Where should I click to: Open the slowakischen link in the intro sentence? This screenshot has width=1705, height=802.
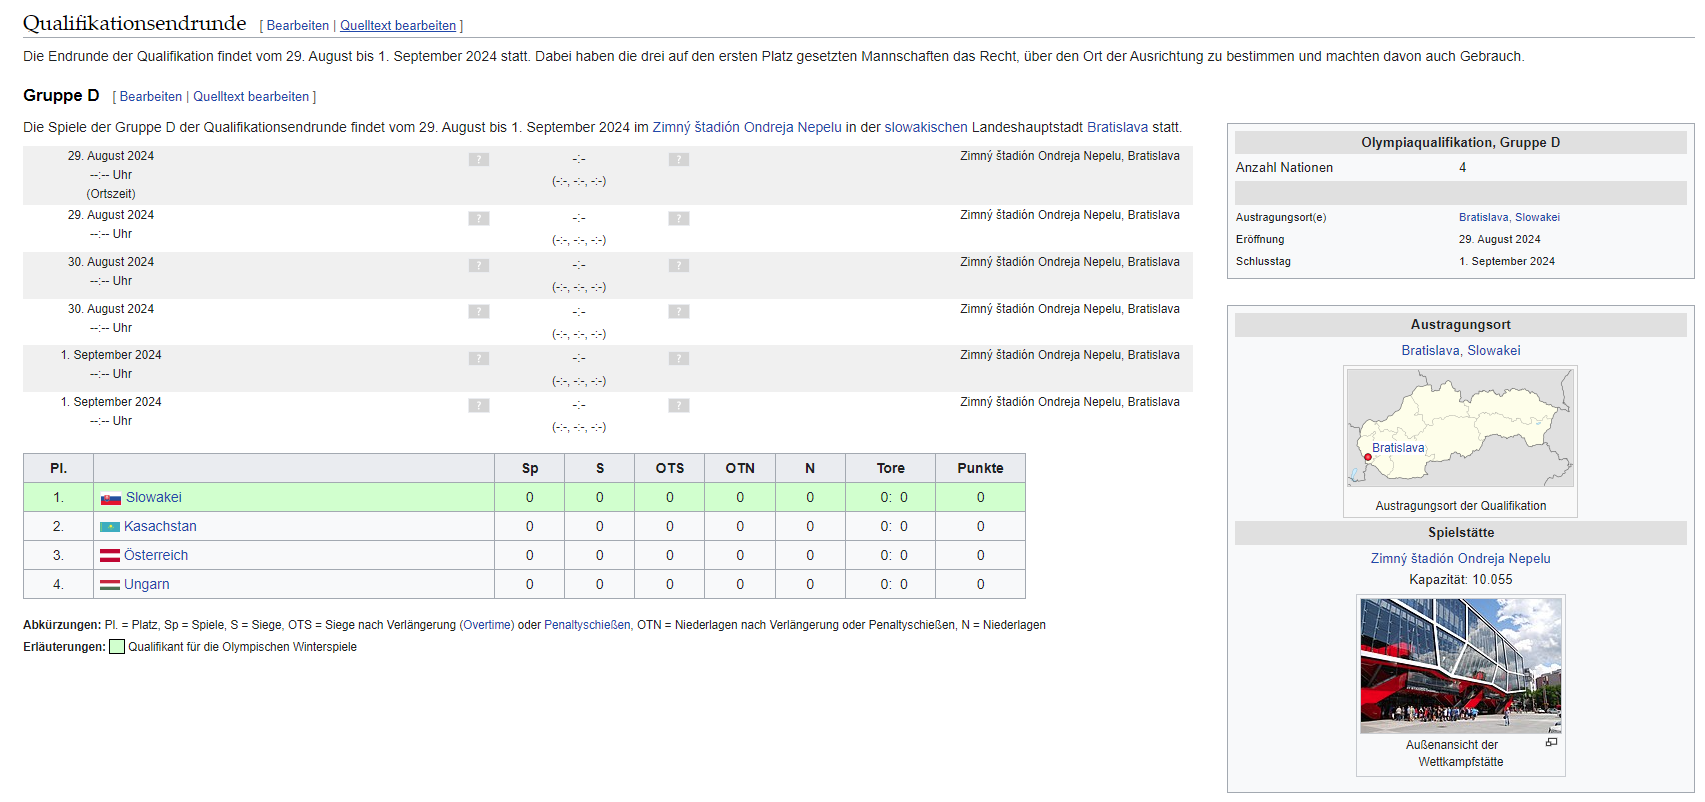pos(926,128)
